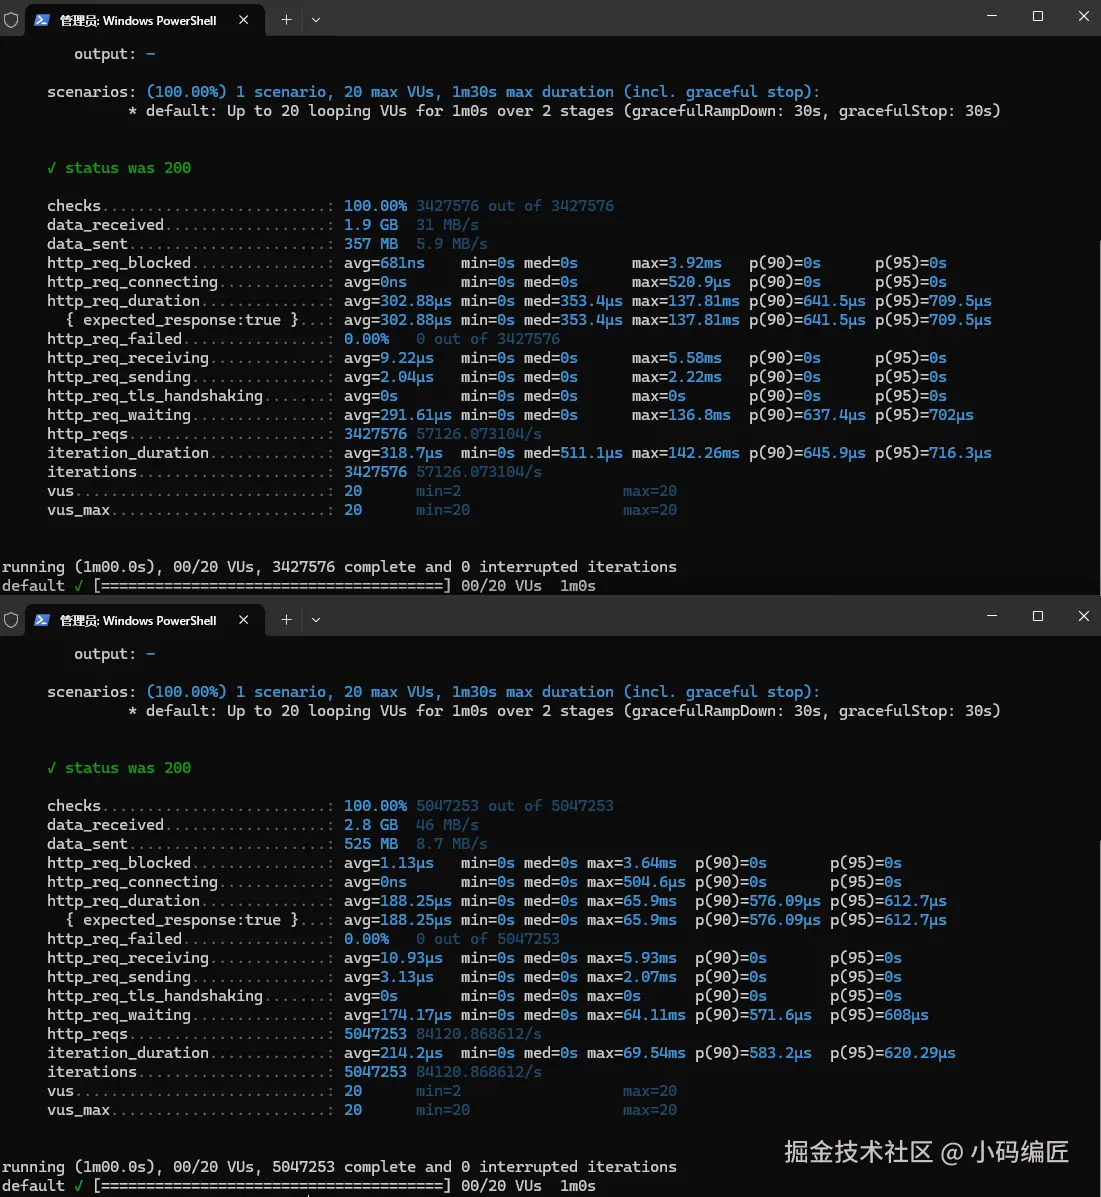Click PowerShell icon on upper window's tab
This screenshot has width=1101, height=1197.
tap(42, 20)
